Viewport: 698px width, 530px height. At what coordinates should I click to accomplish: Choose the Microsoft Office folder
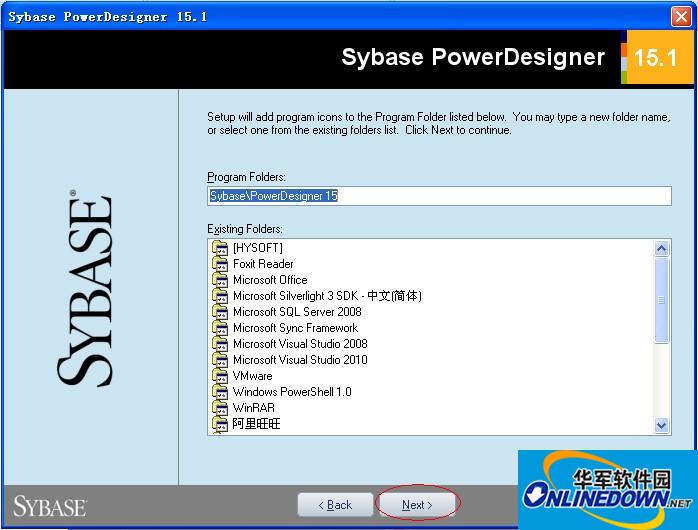270,280
